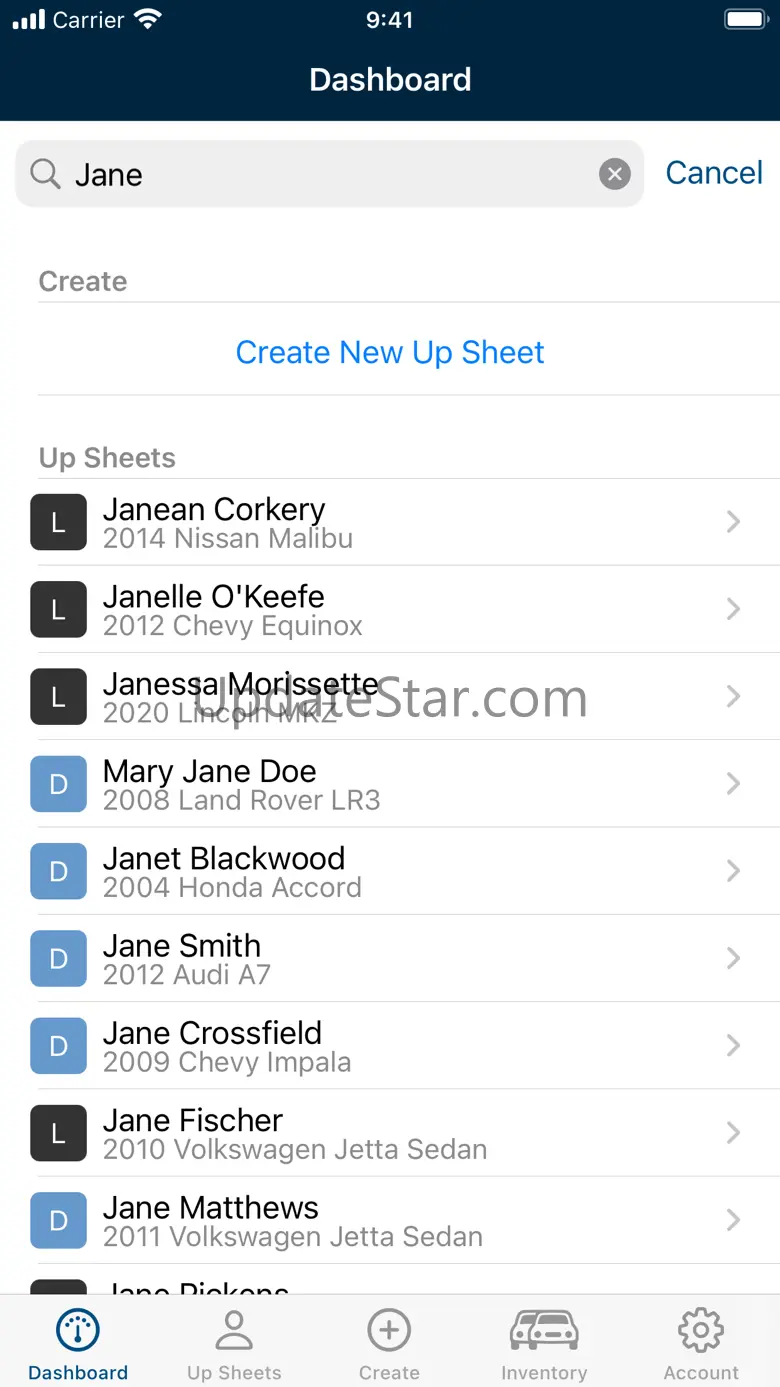Tap Create New Up Sheet link
Viewport: 780px width, 1387px height.
[390, 352]
